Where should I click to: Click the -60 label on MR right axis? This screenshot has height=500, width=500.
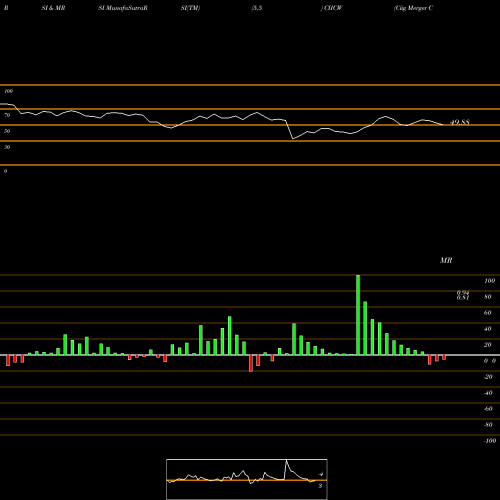pos(488,409)
